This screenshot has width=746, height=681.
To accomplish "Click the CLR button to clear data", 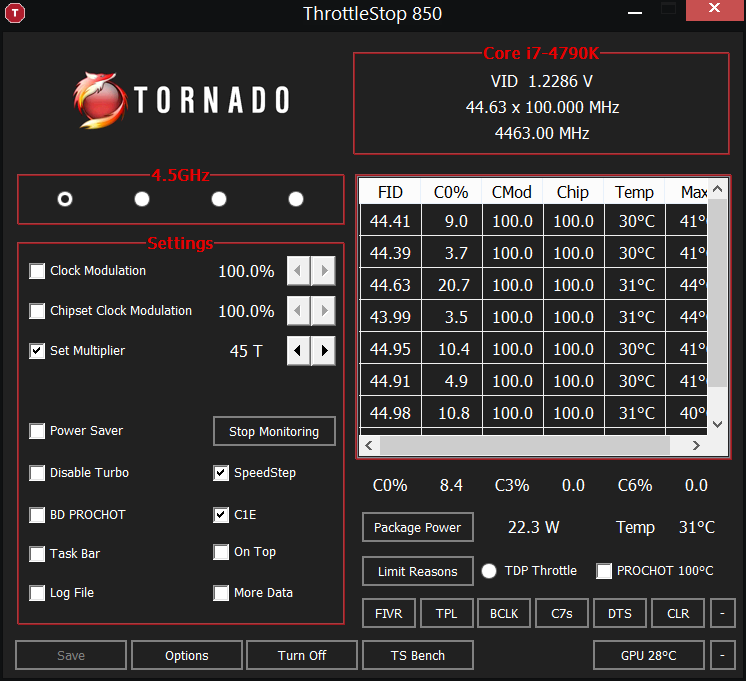I will (678, 613).
